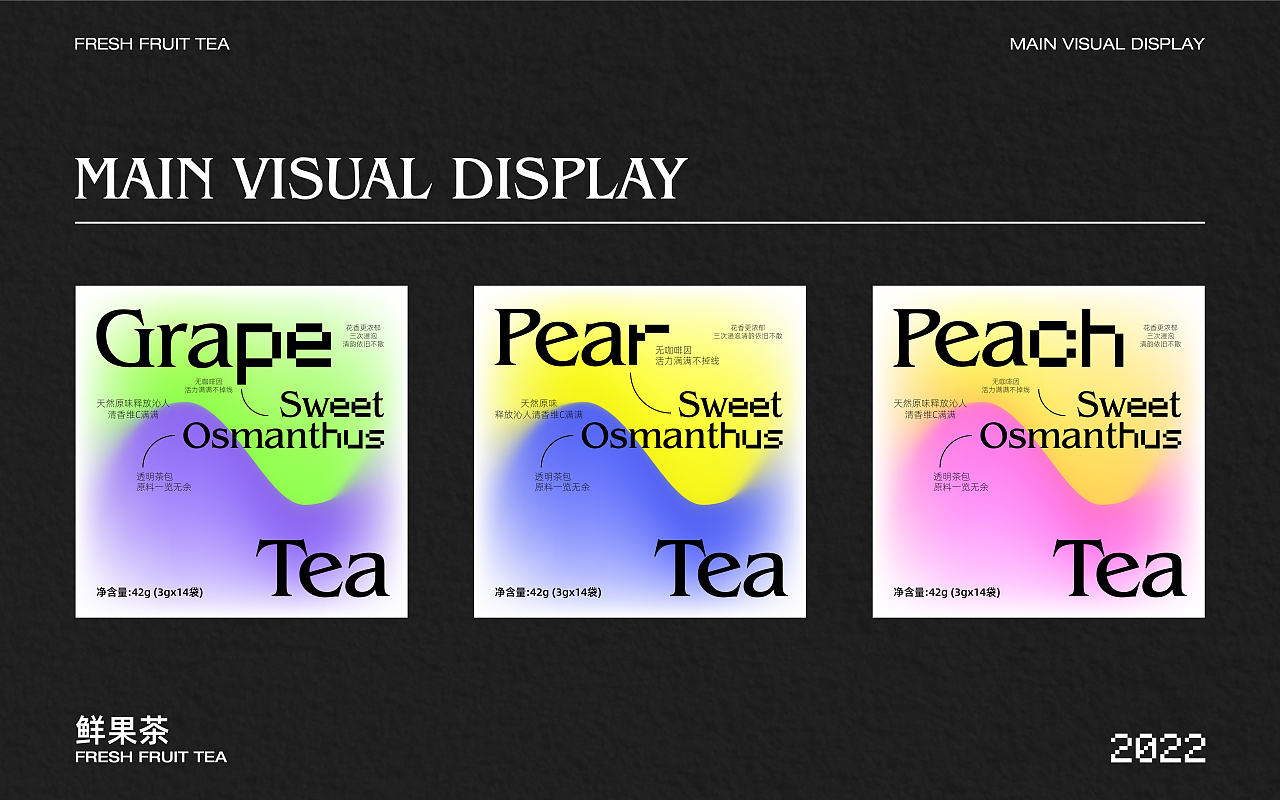Select the 'Peach' title word
The width and height of the screenshot is (1280, 800).
tap(1008, 338)
